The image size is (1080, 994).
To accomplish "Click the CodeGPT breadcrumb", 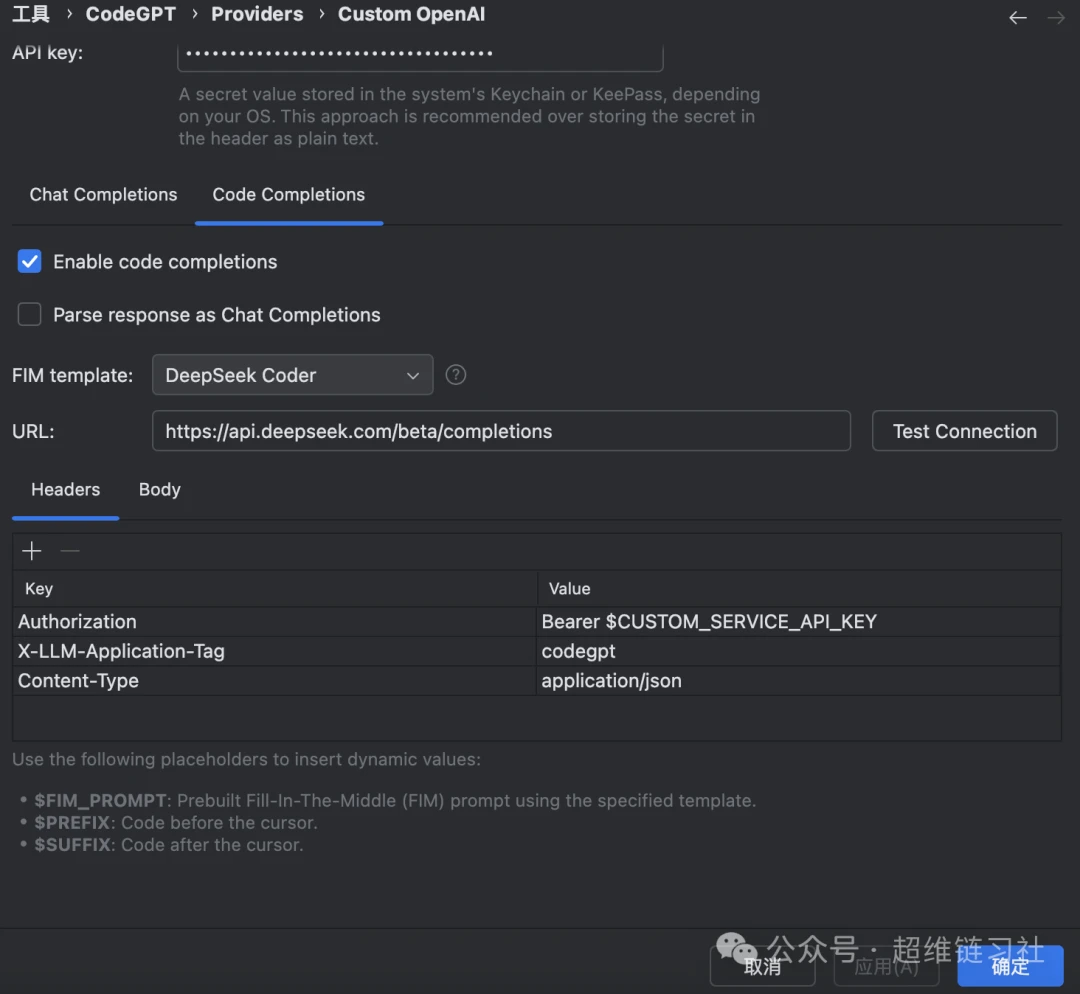I will pos(131,14).
